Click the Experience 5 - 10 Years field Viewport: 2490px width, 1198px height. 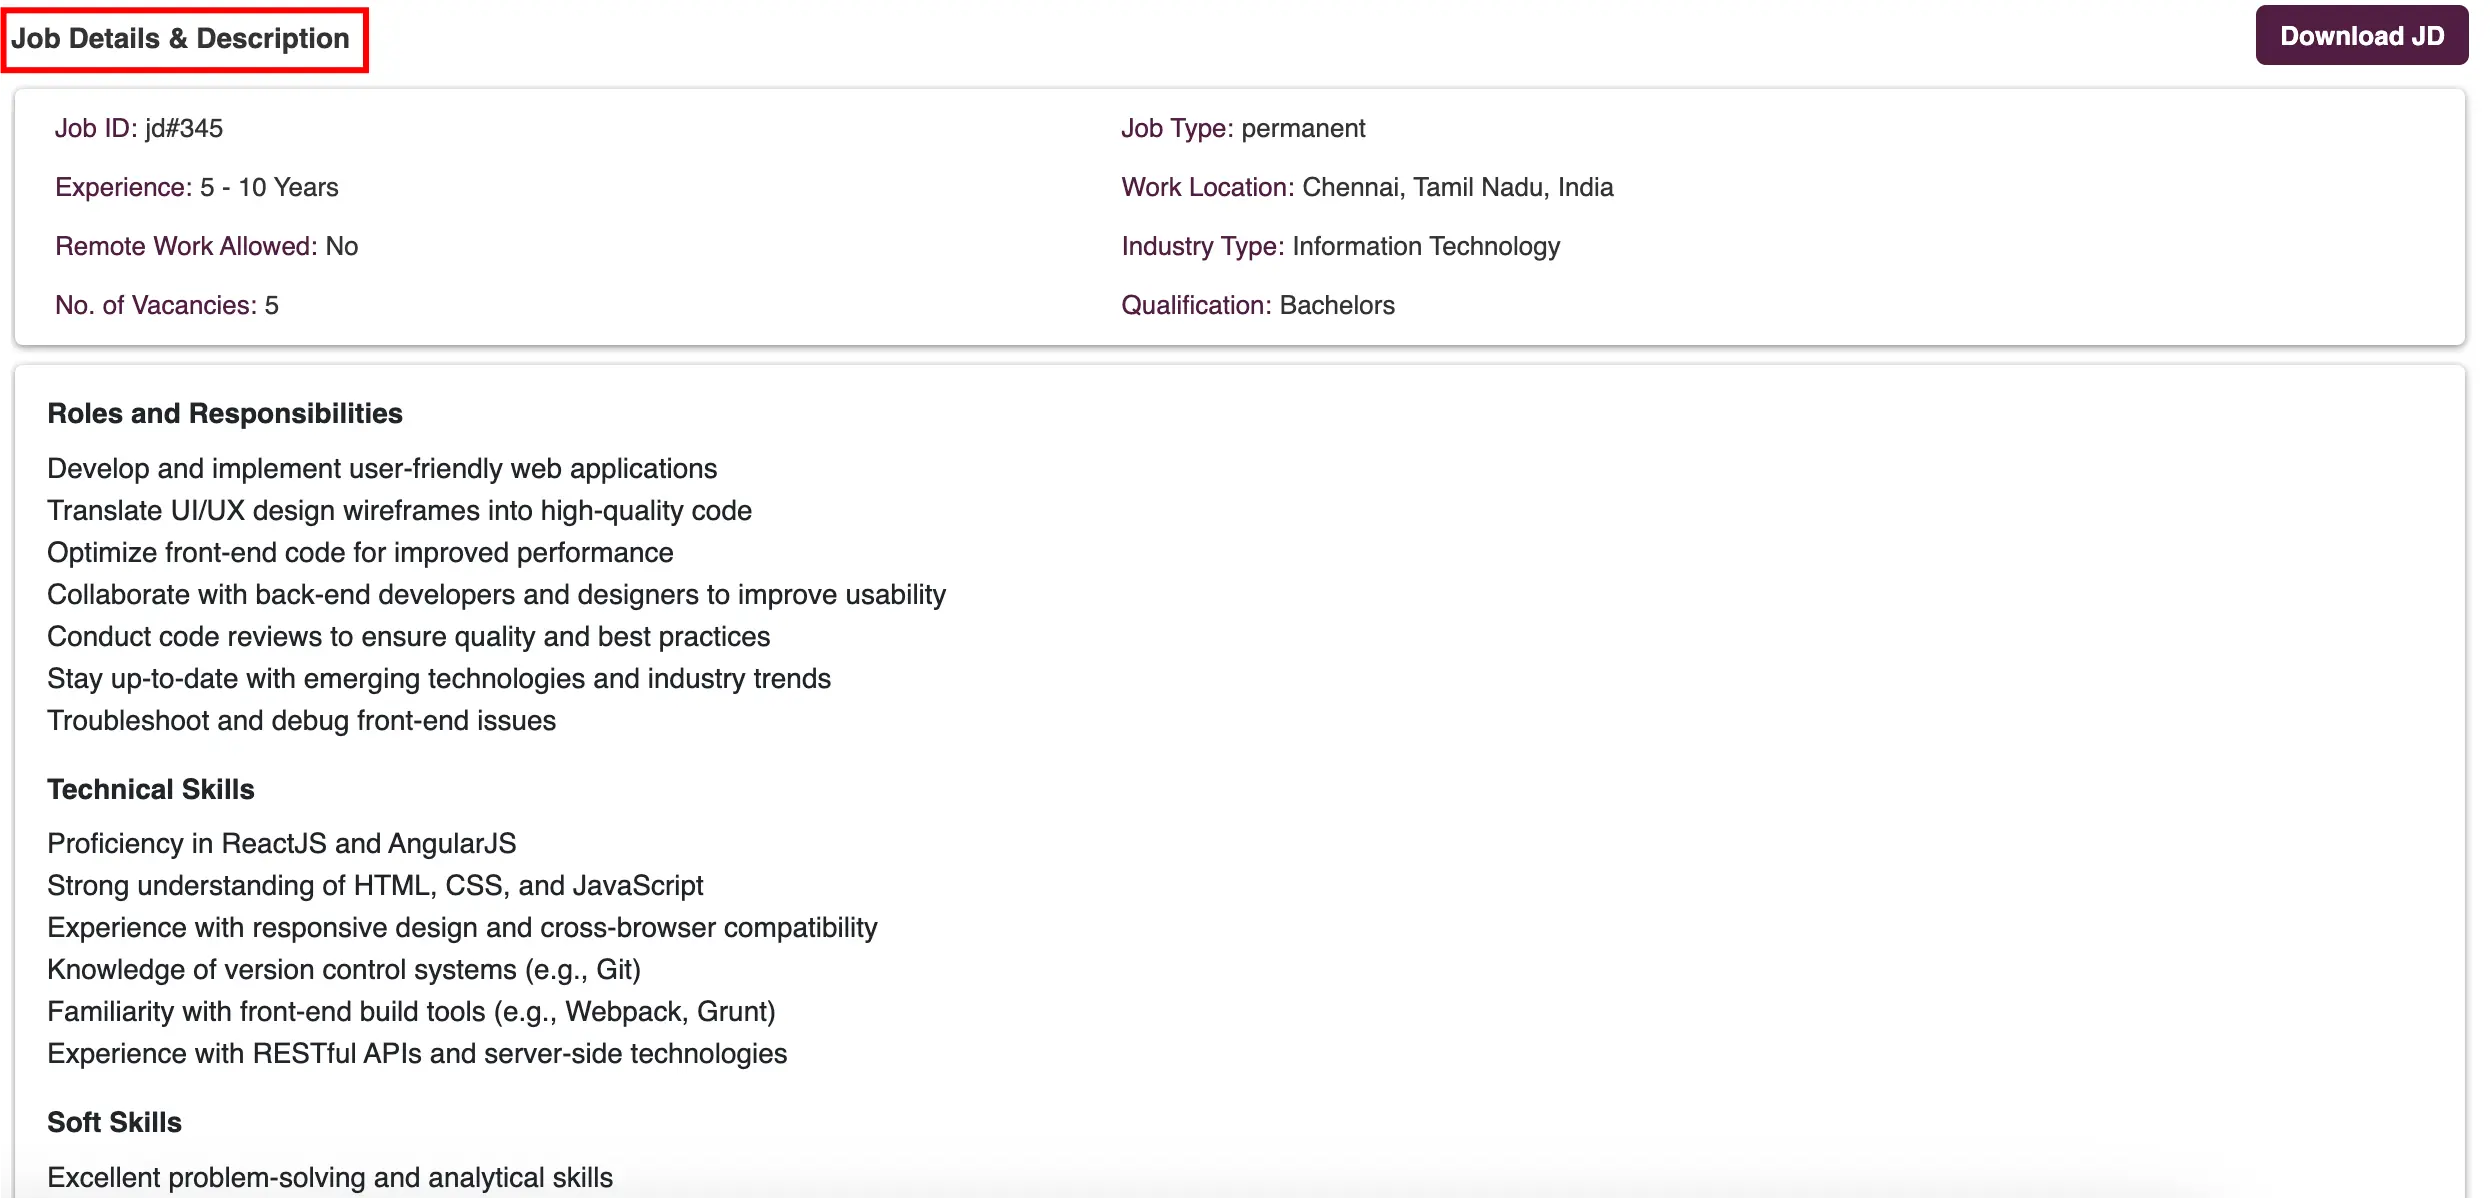point(197,187)
